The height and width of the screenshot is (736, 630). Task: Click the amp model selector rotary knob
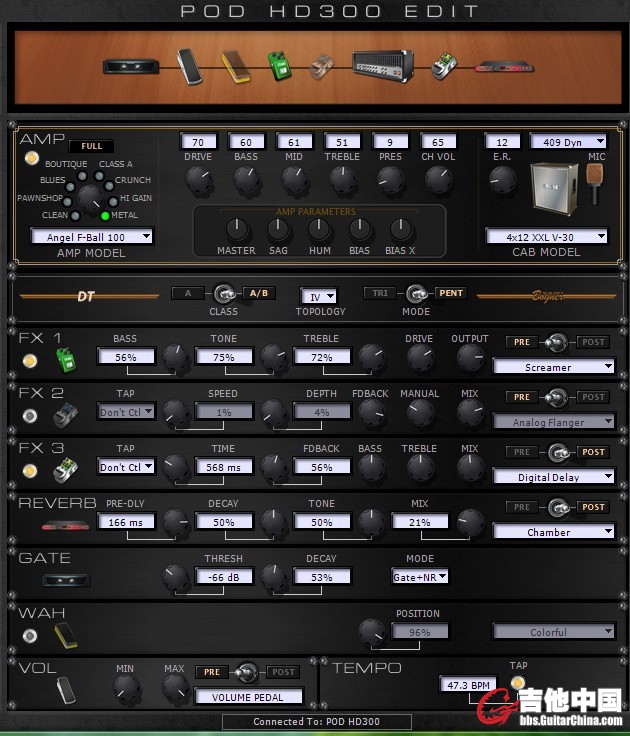(91, 198)
